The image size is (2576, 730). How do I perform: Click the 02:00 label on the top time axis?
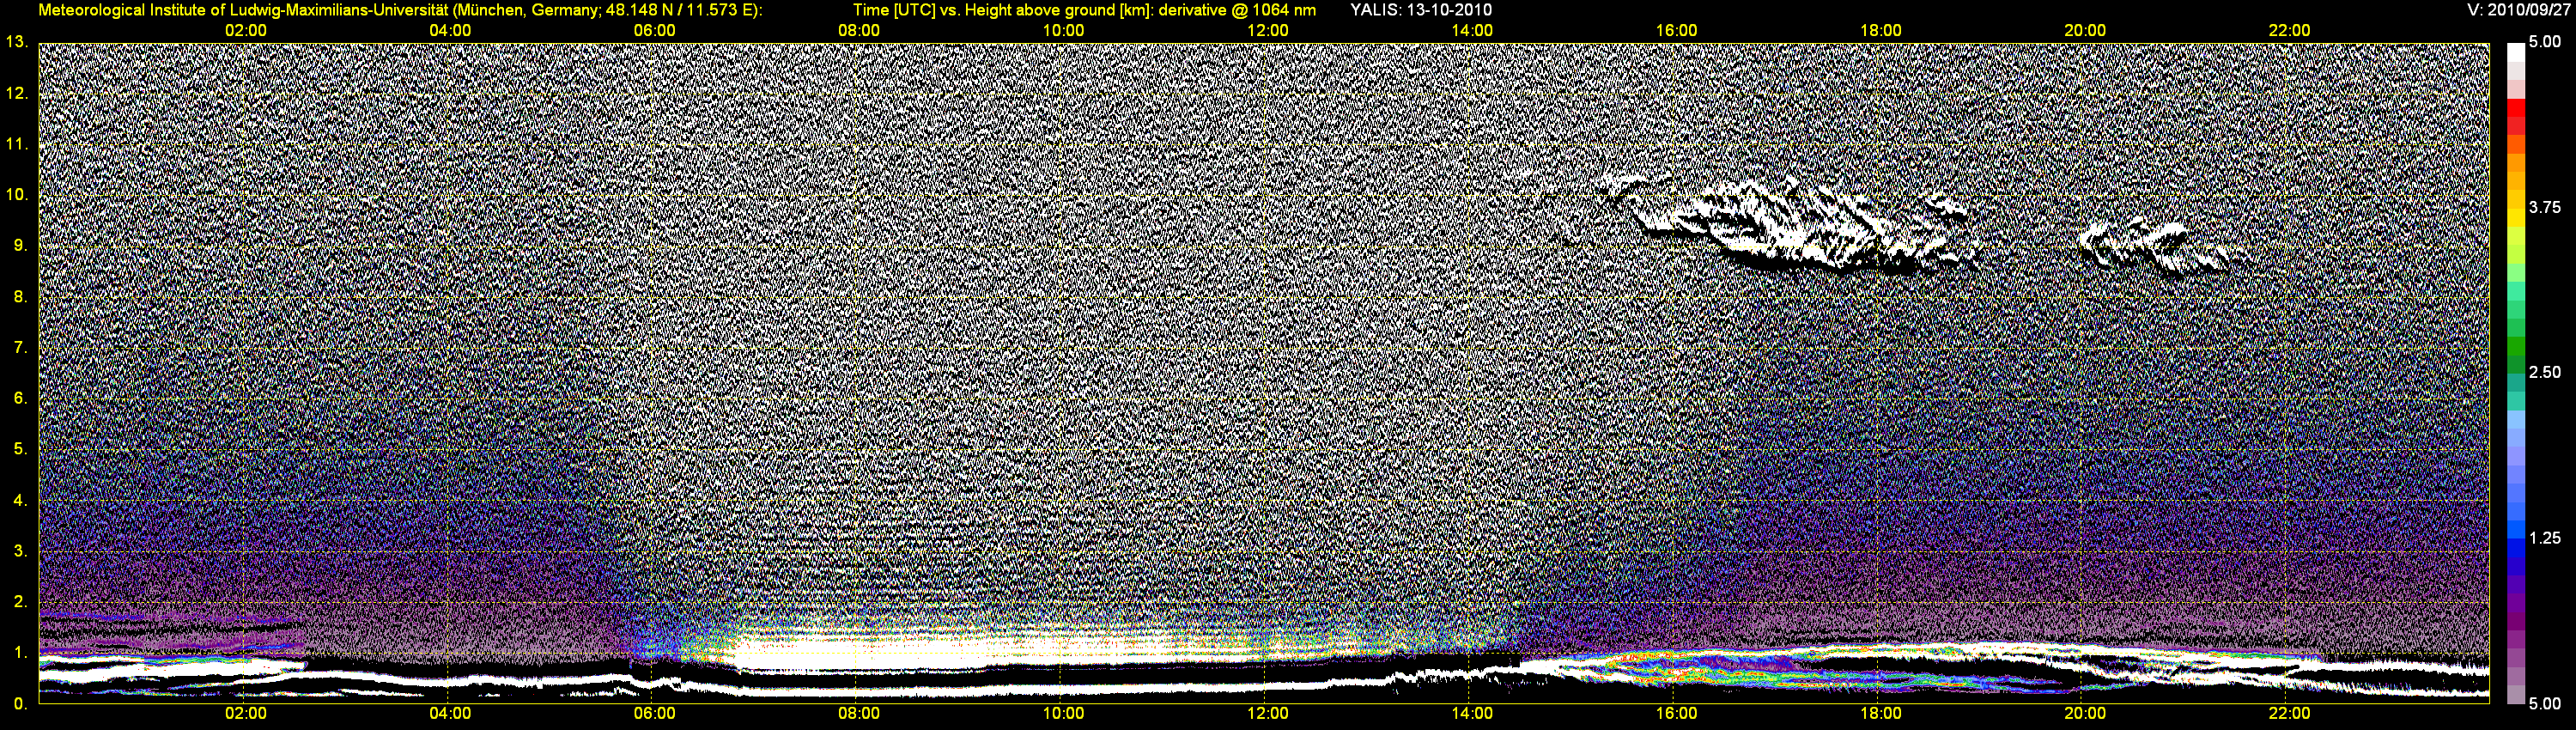(245, 30)
